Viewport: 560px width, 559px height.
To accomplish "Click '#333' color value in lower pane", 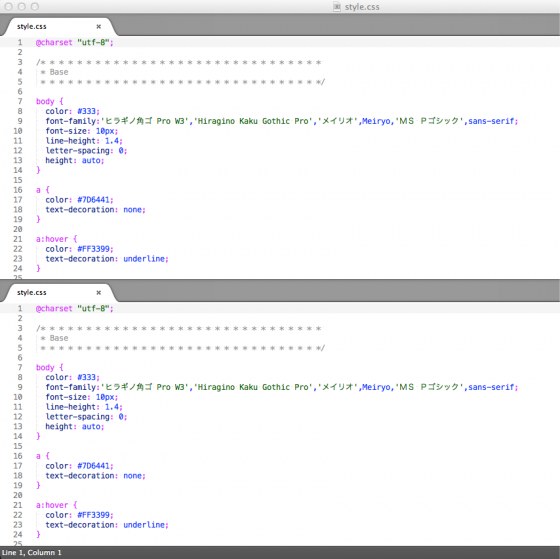I will 87,377.
